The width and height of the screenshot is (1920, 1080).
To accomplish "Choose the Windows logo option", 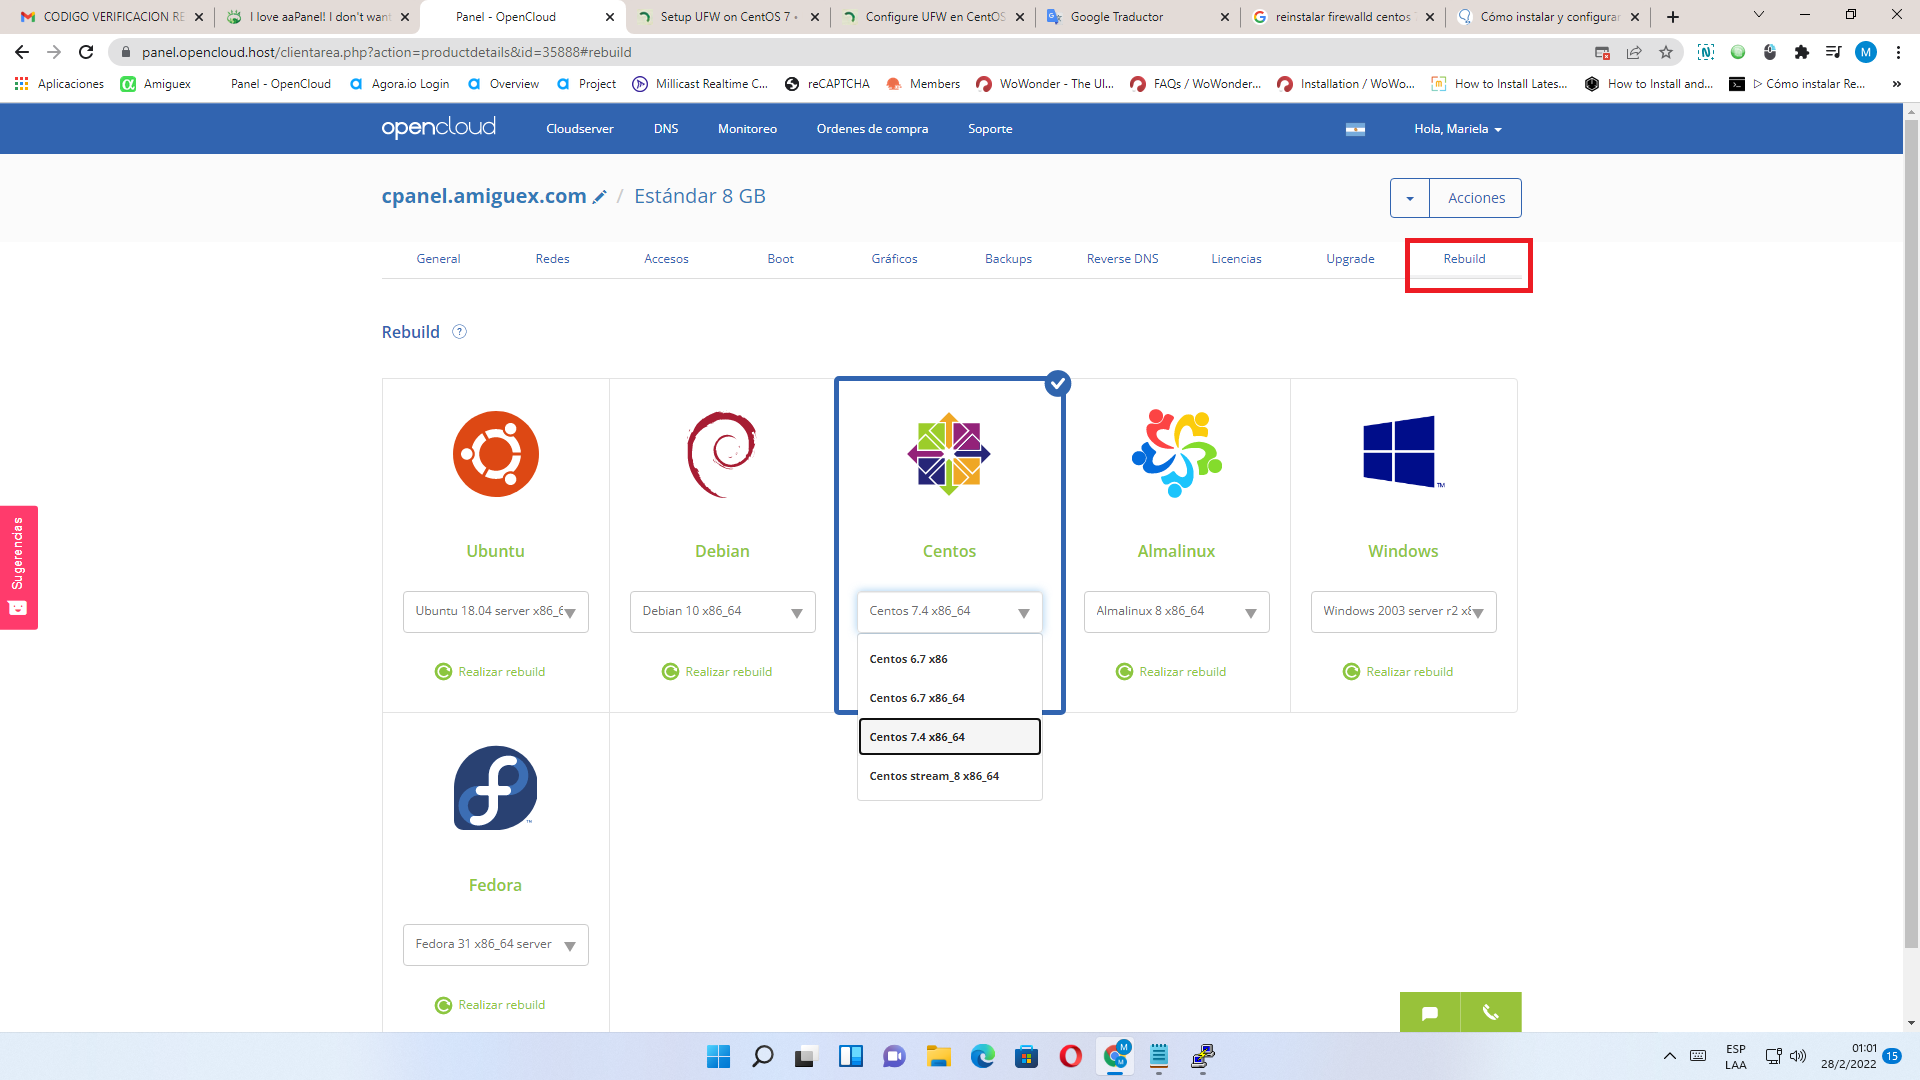I will [x=1402, y=452].
